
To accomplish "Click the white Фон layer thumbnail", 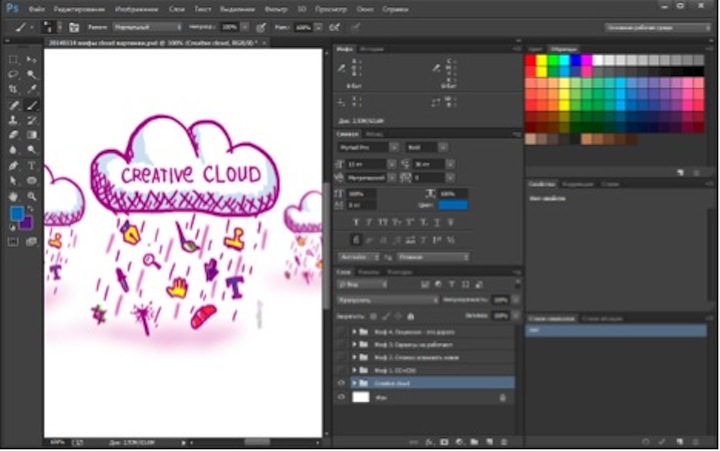I will [x=362, y=398].
